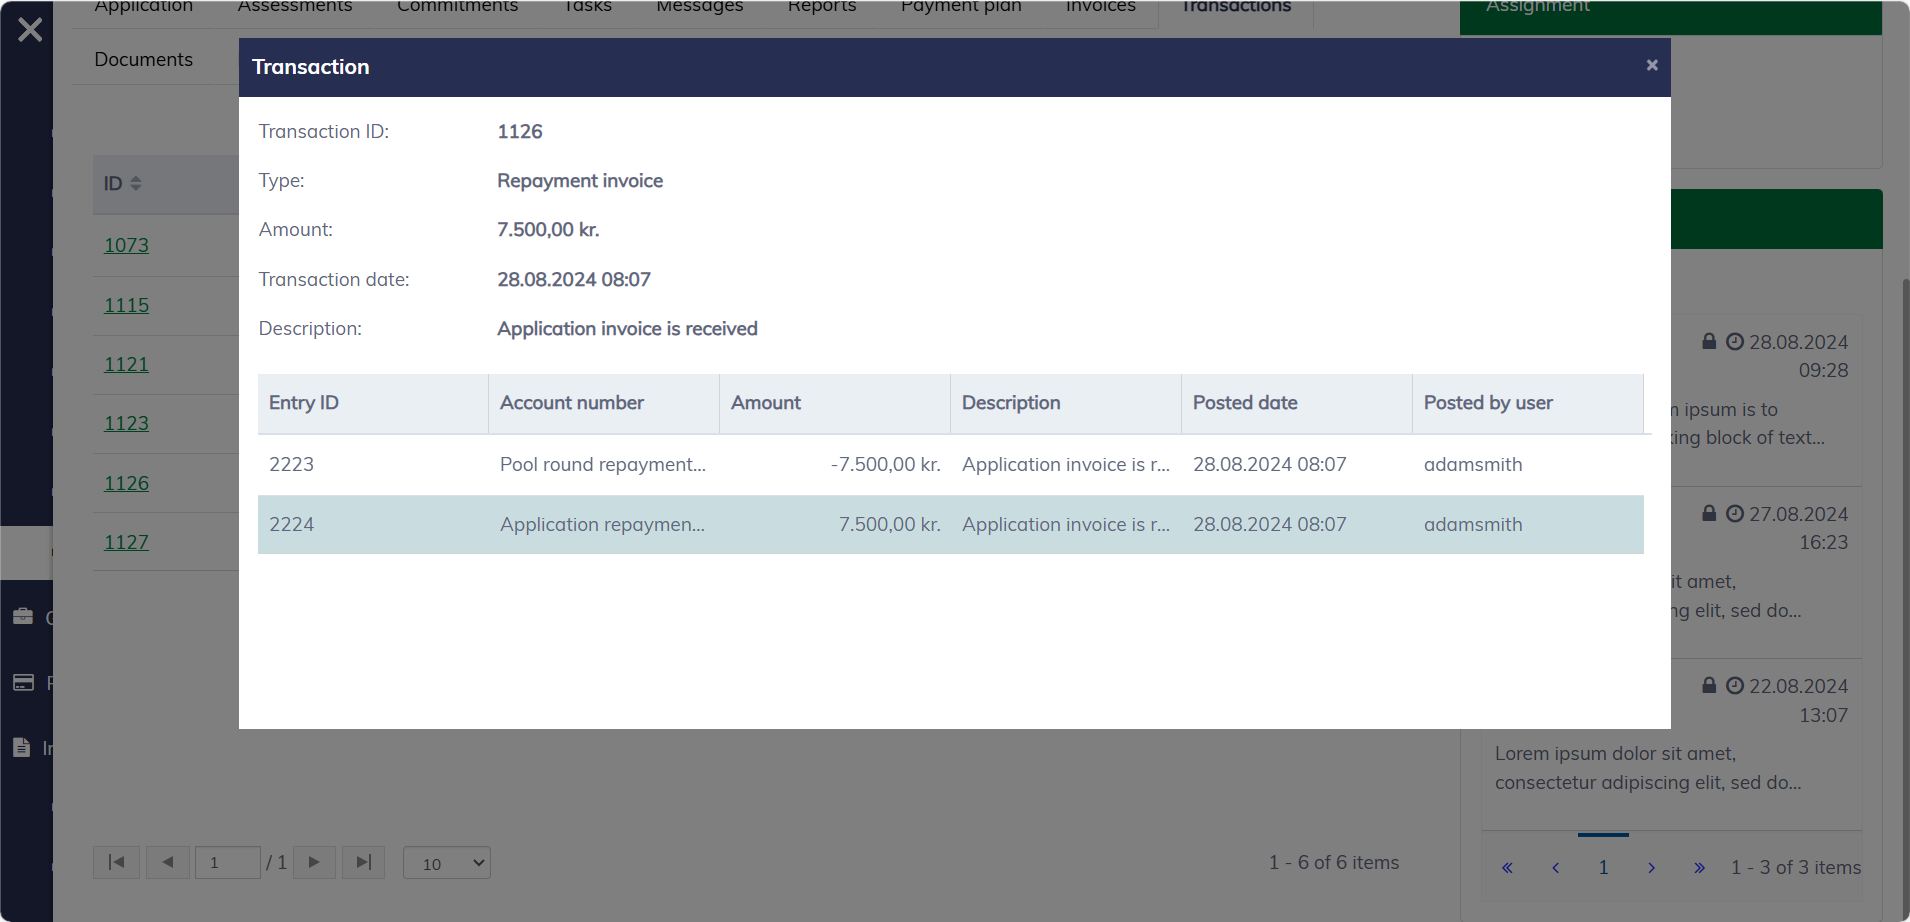Screen dimensions: 1910x922
Task: Click the document icon in sidebar
Action: tap(22, 747)
